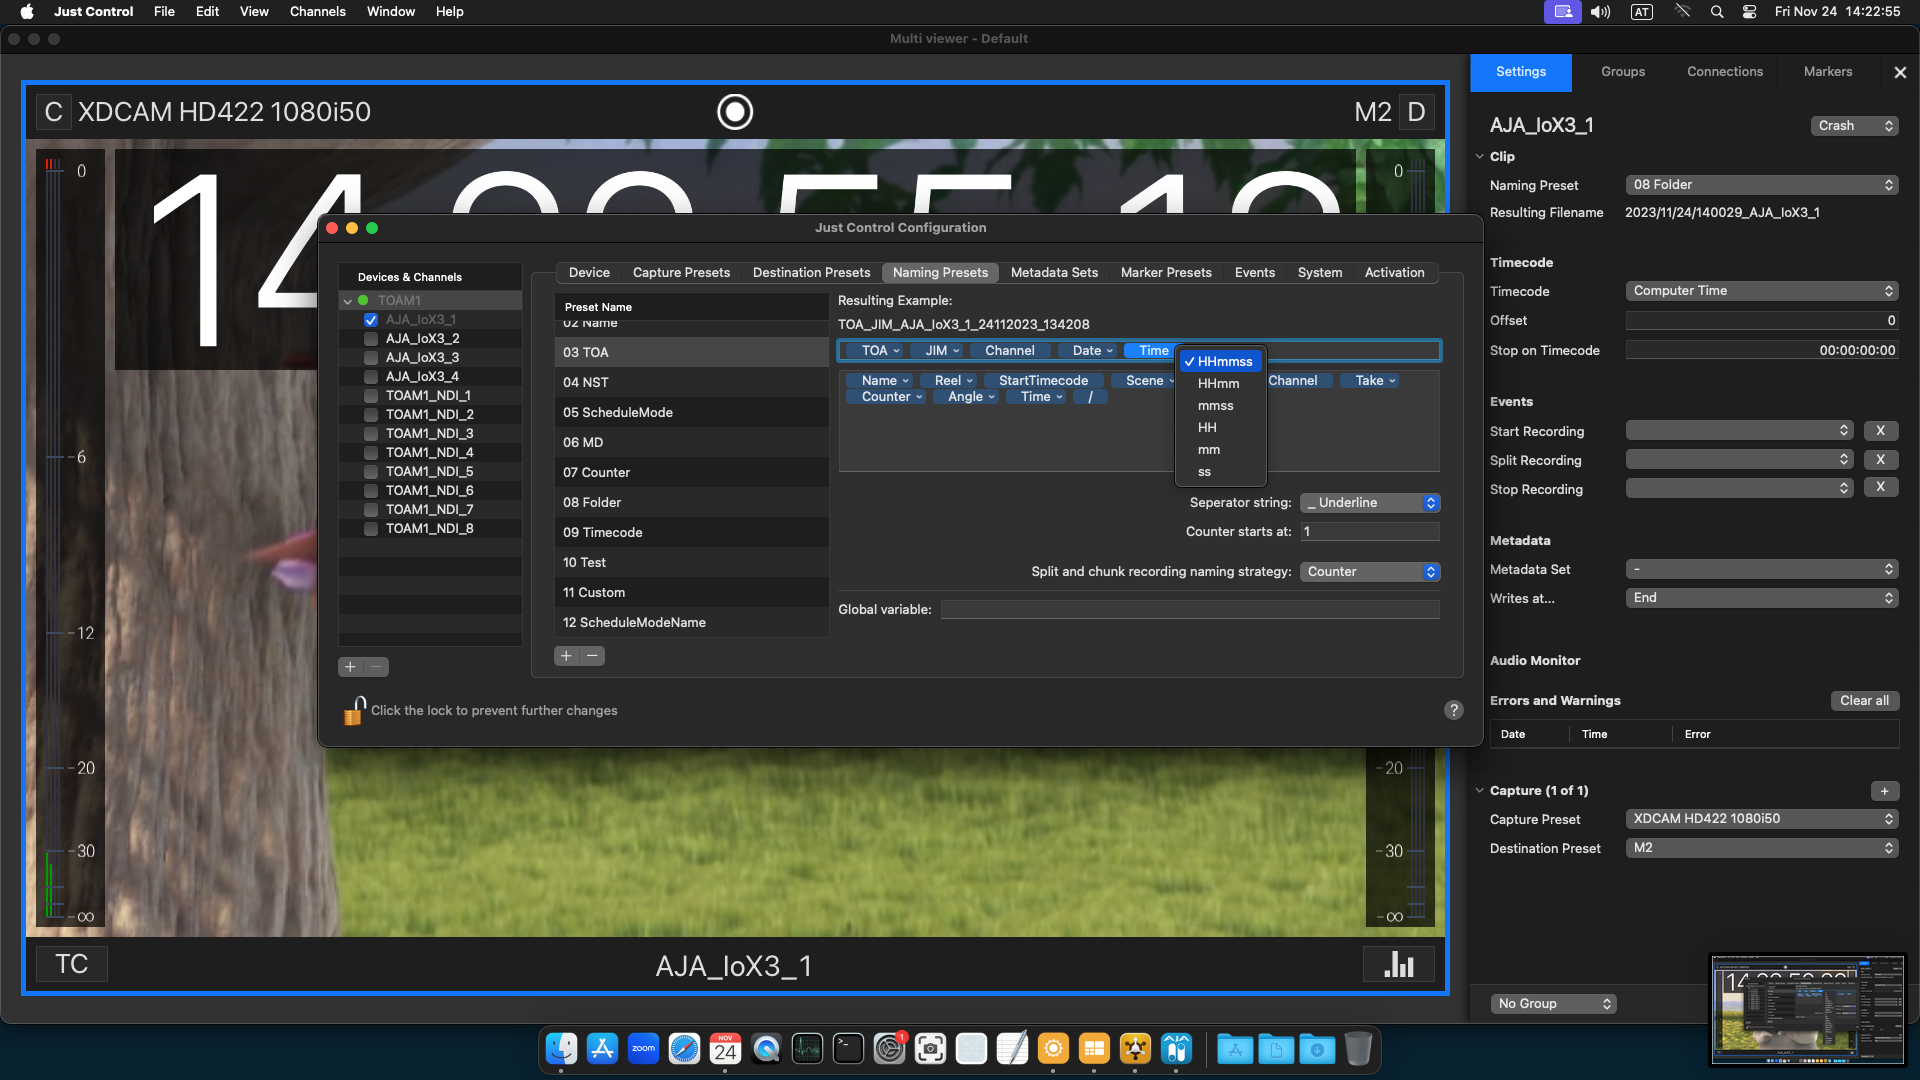Open the Groups tab in side panel
The width and height of the screenshot is (1920, 1080).
point(1622,72)
